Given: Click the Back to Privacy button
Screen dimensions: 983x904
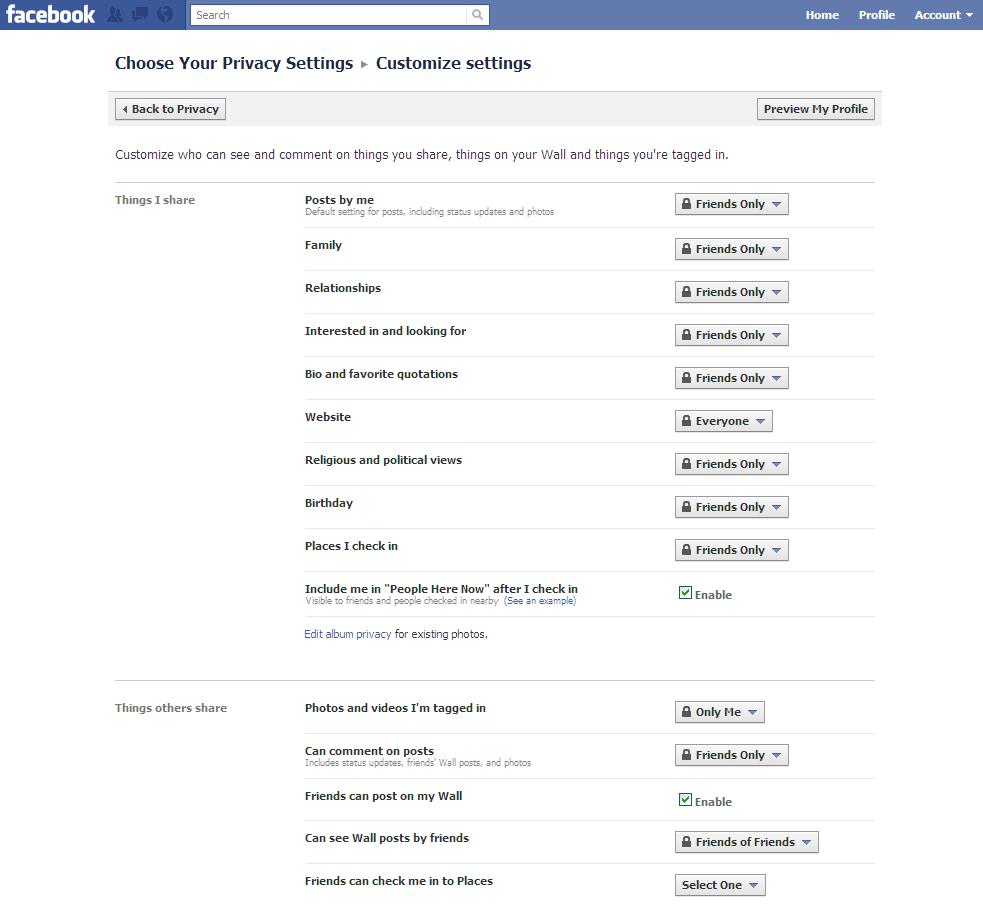Looking at the screenshot, I should pyautogui.click(x=171, y=109).
